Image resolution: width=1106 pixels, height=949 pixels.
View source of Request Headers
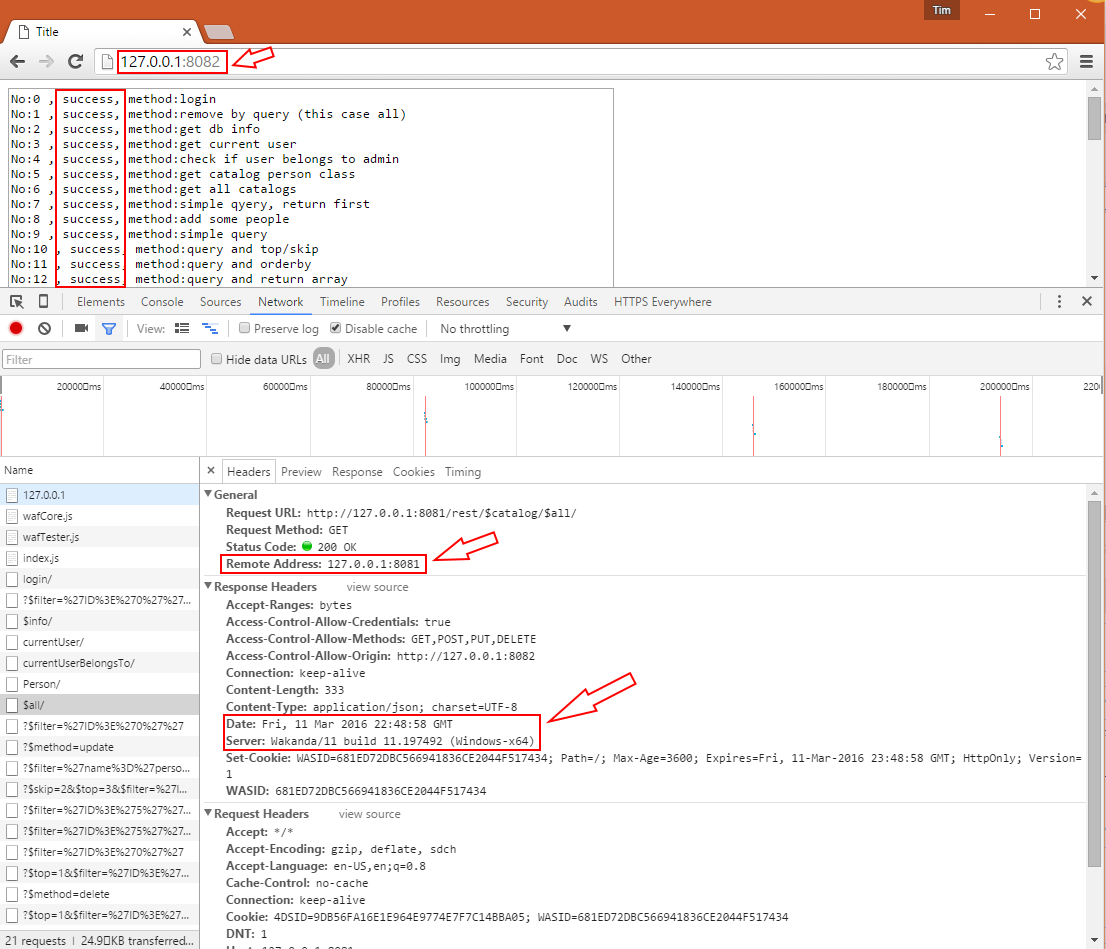pos(370,814)
